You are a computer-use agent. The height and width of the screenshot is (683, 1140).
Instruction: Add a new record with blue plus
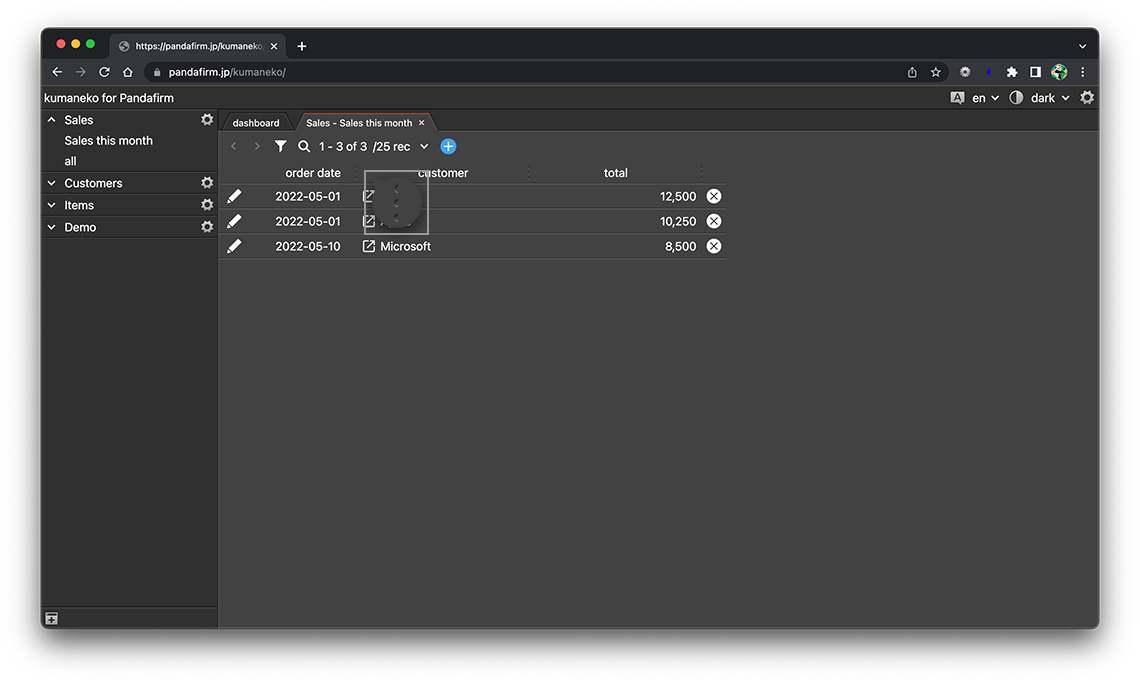448,146
